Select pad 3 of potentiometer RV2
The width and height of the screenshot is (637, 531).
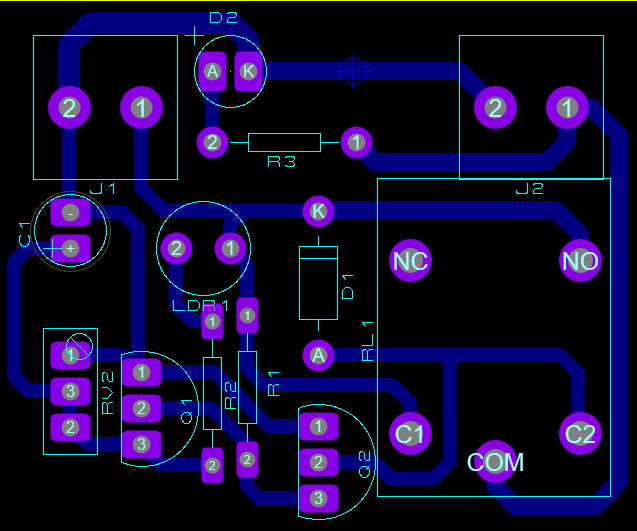(70, 391)
